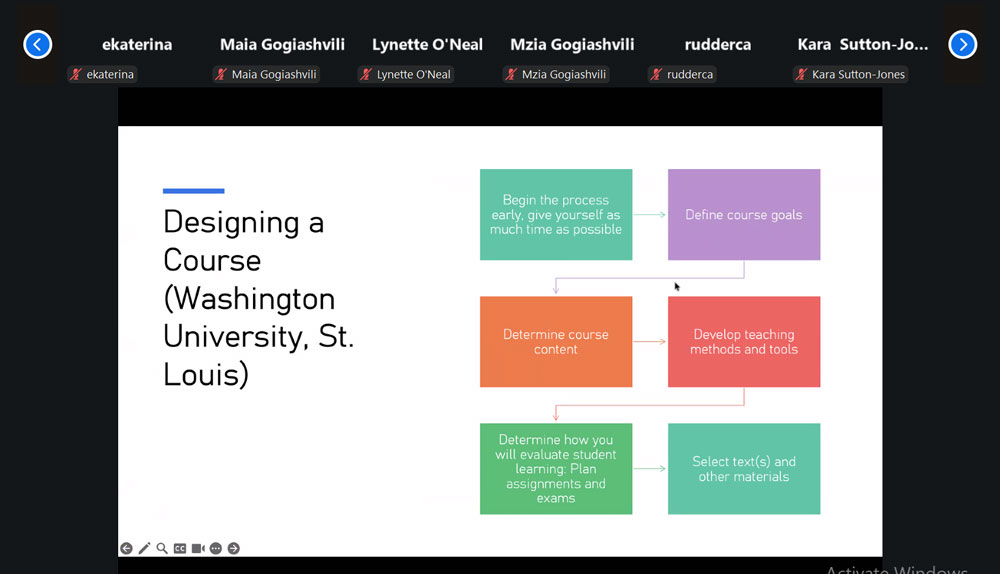Go to previous slide with left arrow icon
The height and width of the screenshot is (574, 1000).
[x=126, y=548]
